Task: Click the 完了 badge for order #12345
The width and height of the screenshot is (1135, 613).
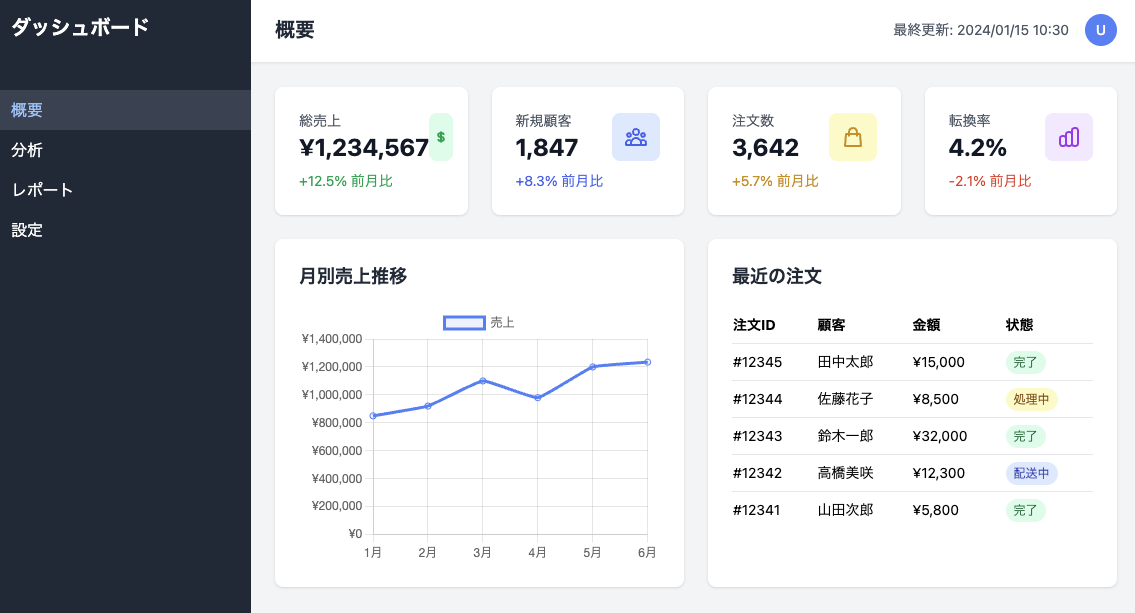Action: [1025, 362]
